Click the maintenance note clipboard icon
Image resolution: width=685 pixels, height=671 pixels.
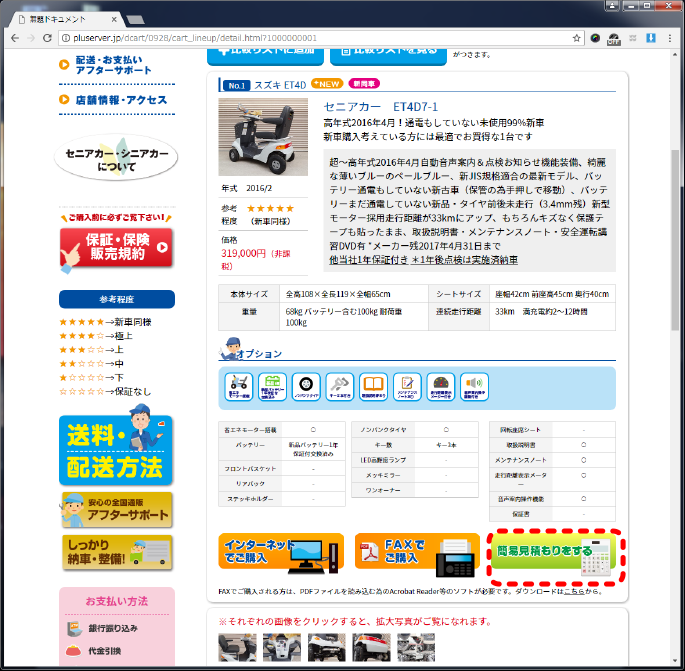coord(407,387)
